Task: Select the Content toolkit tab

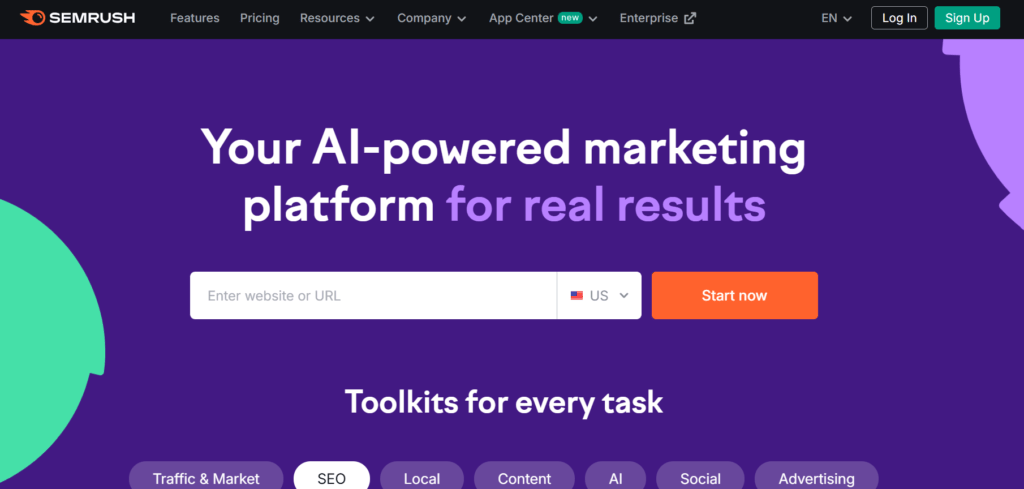Action: point(524,478)
